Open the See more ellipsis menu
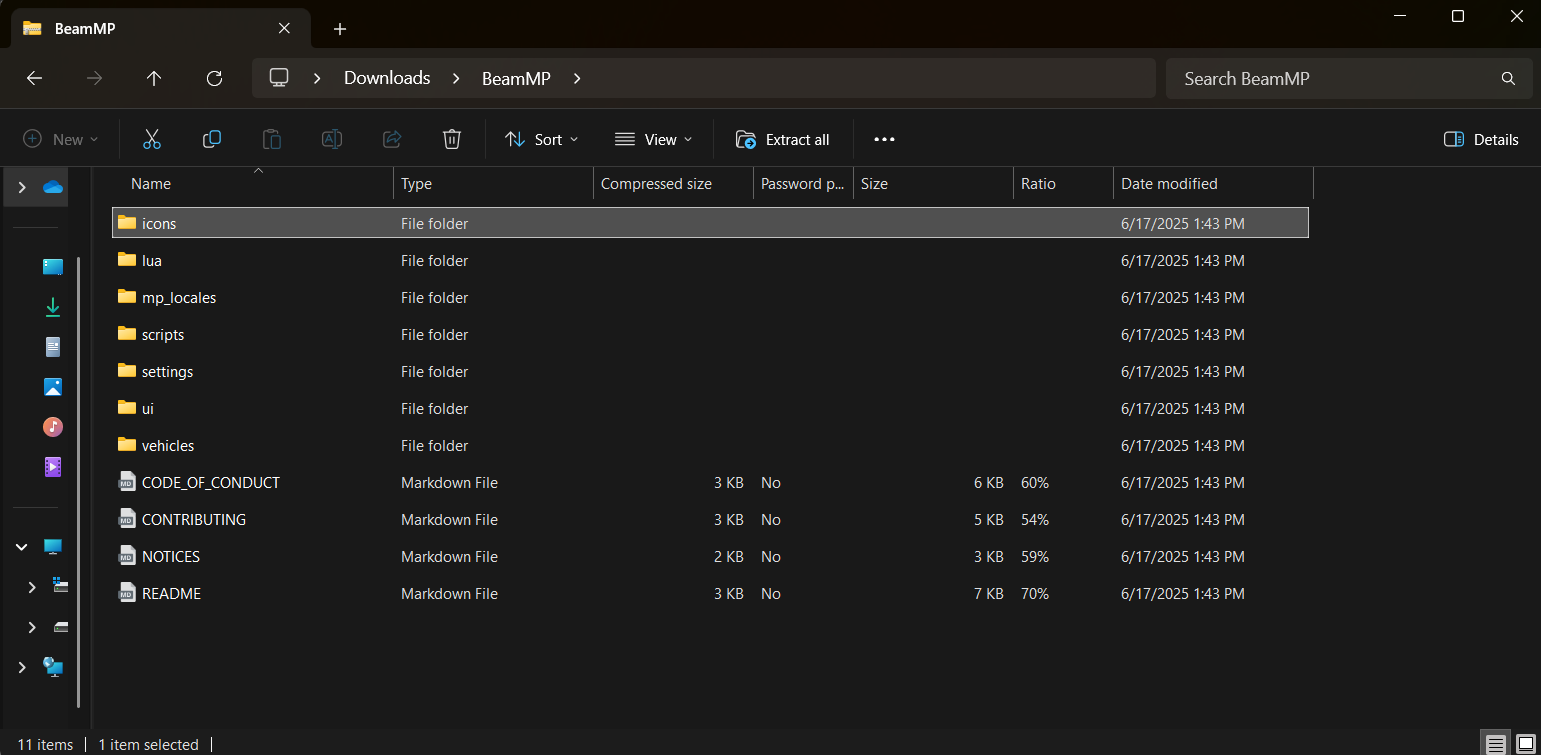Screen dimensions: 1541x755 [884, 139]
